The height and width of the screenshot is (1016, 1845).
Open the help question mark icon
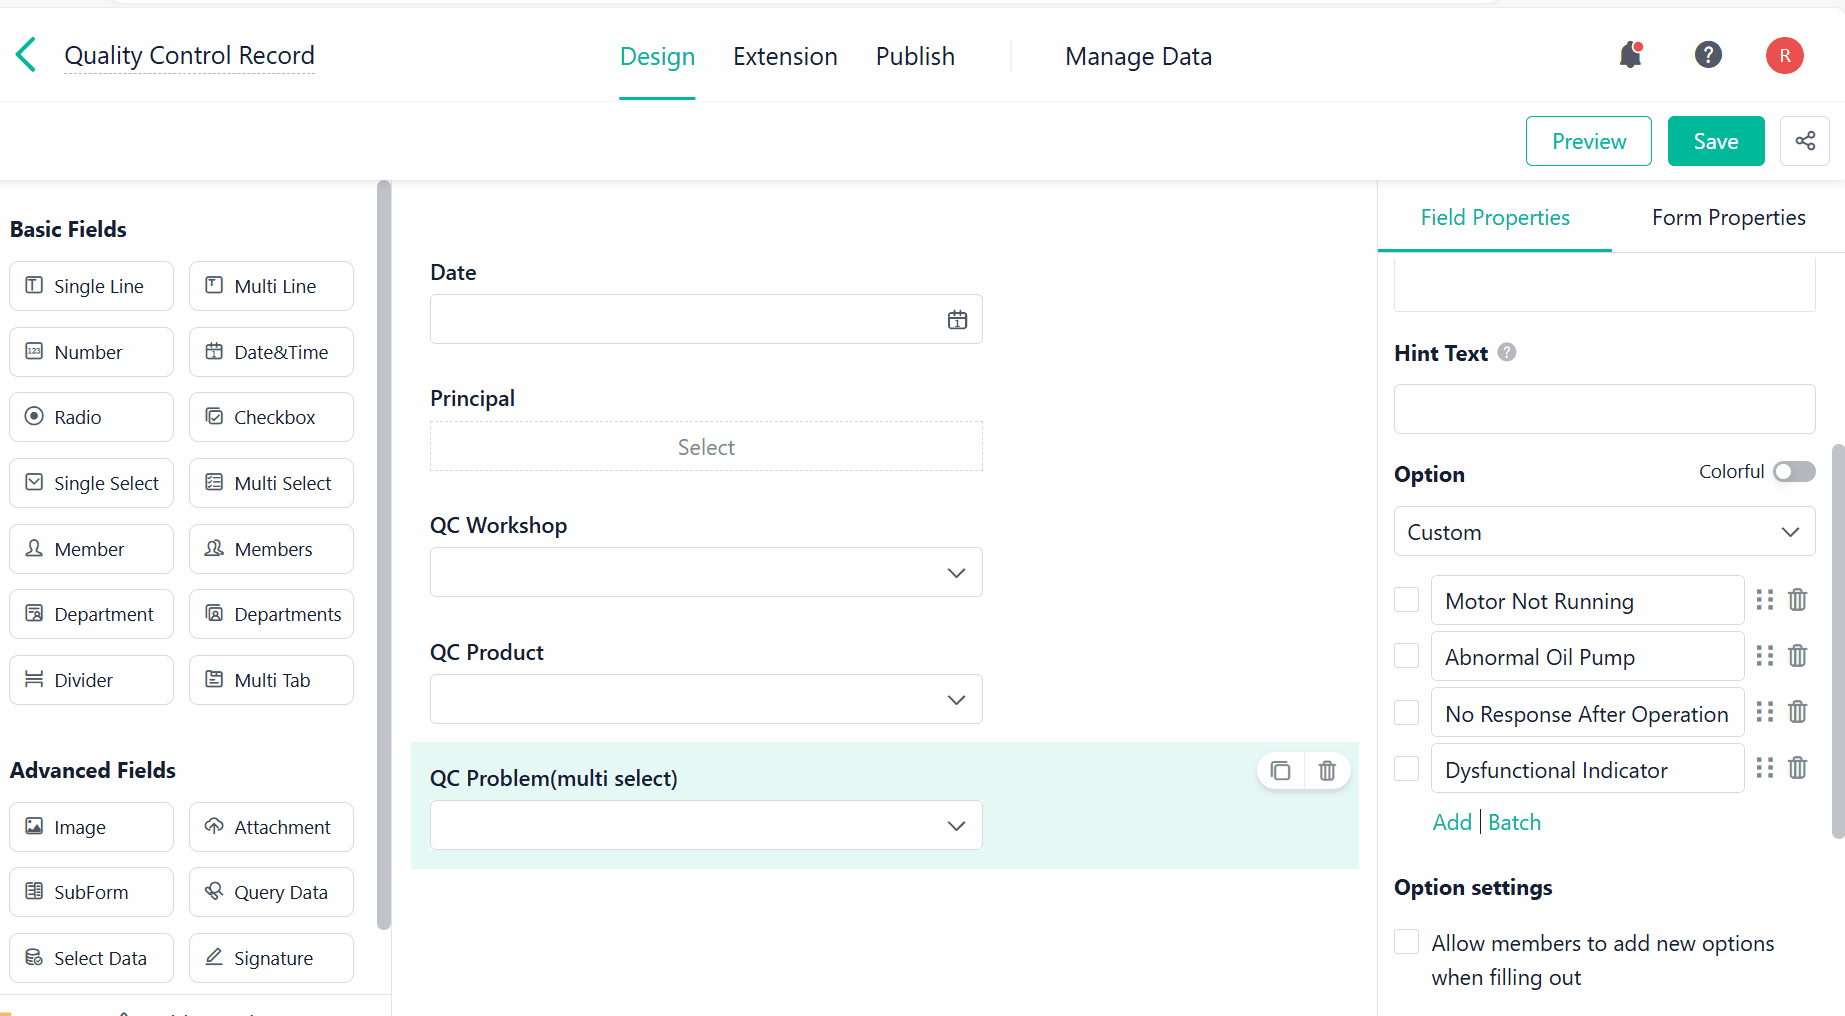(x=1708, y=55)
